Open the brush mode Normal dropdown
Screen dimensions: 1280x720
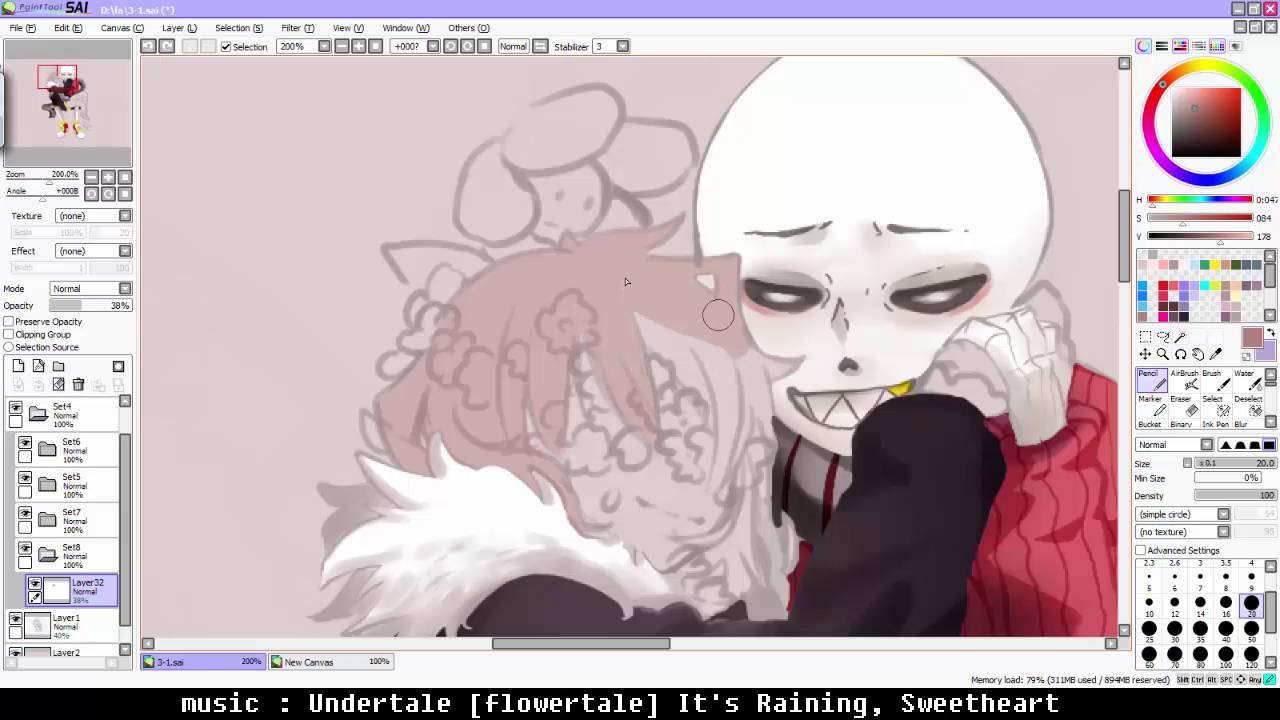click(x=1206, y=445)
